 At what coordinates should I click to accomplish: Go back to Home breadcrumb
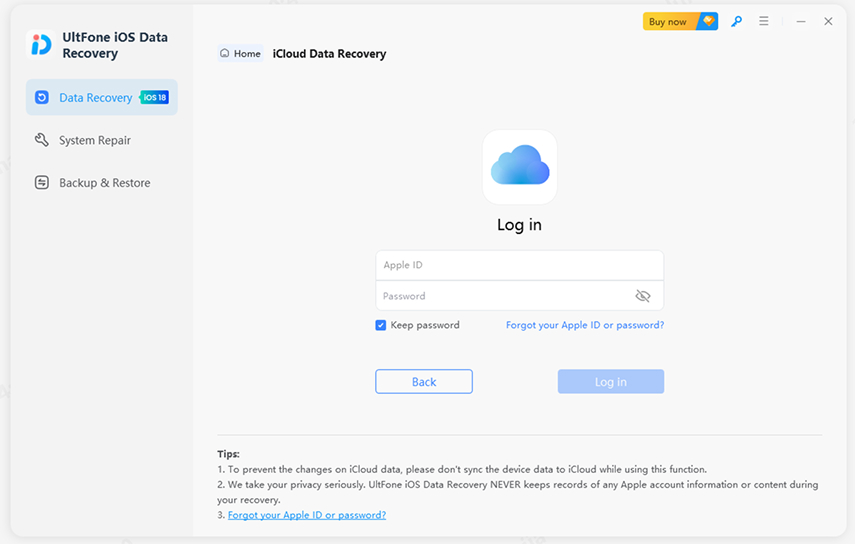click(x=240, y=53)
